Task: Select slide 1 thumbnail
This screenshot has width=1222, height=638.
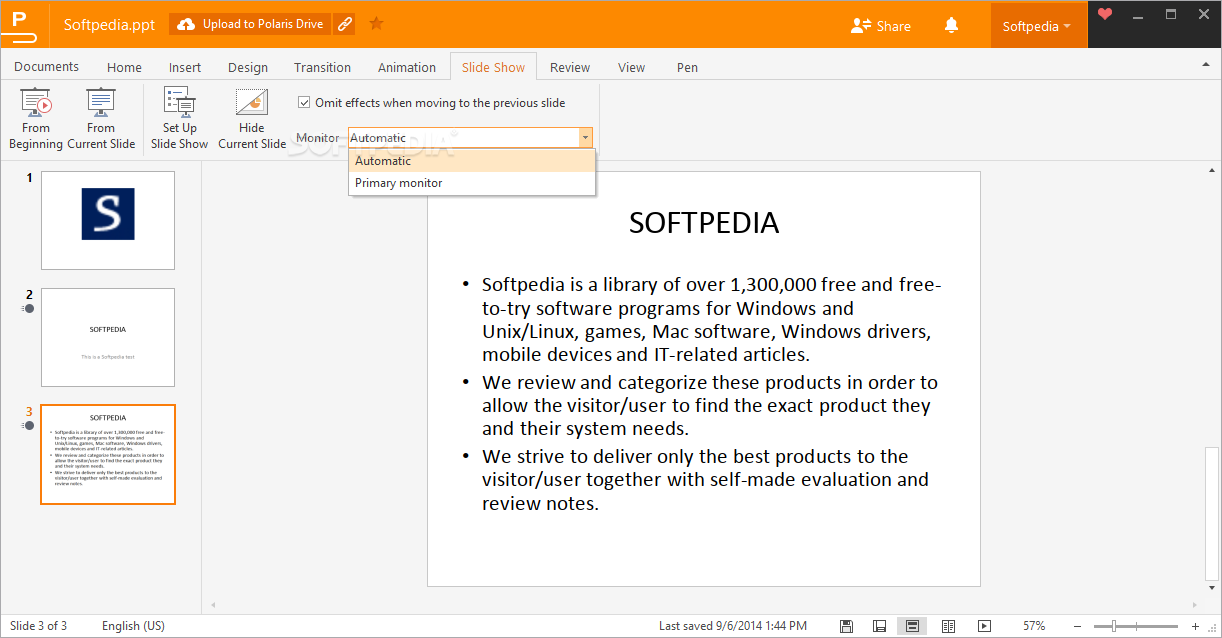Action: [108, 220]
